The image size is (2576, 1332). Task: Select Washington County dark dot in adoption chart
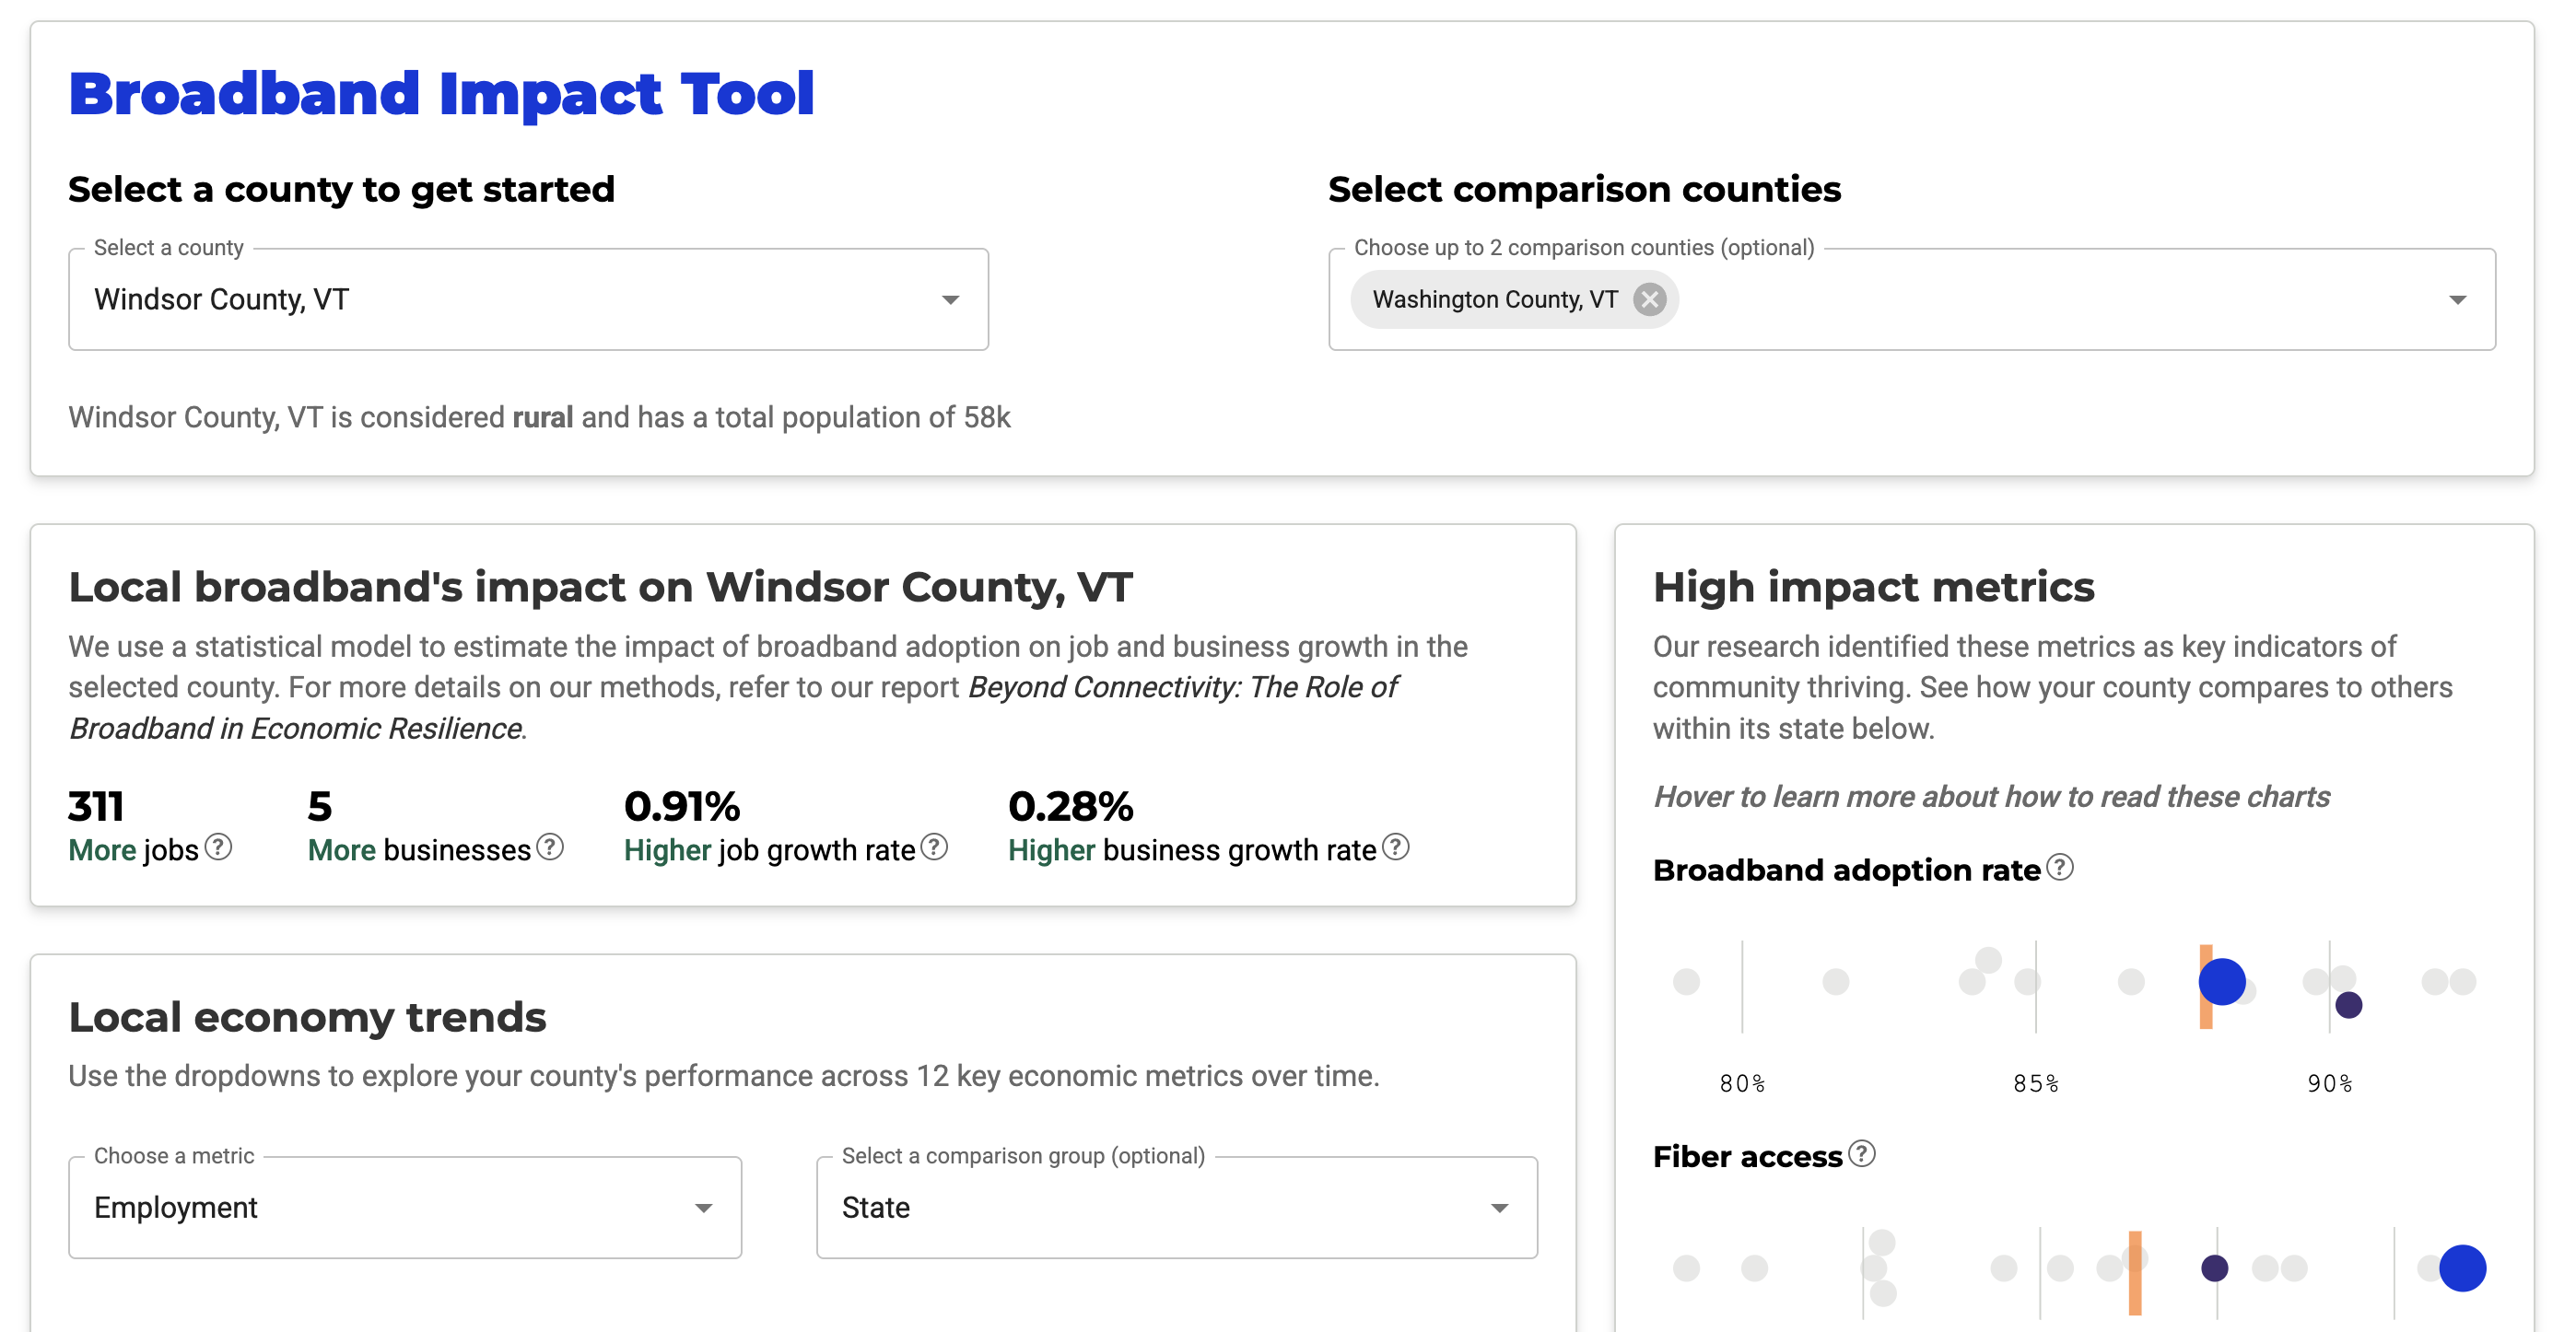(2349, 1005)
